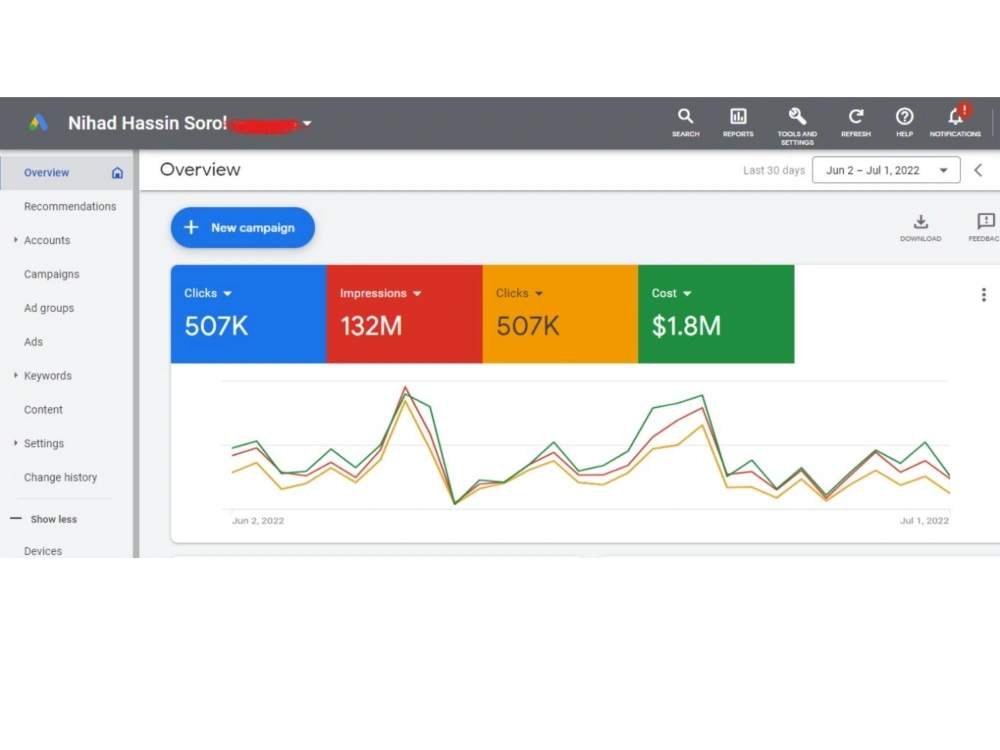Open Change history in the sidebar
The width and height of the screenshot is (1000, 750).
[x=61, y=477]
